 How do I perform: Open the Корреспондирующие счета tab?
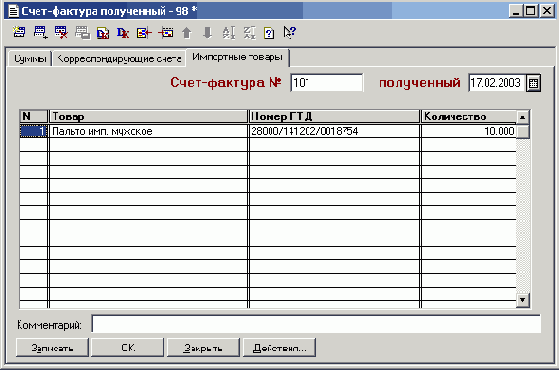pyautogui.click(x=119, y=59)
